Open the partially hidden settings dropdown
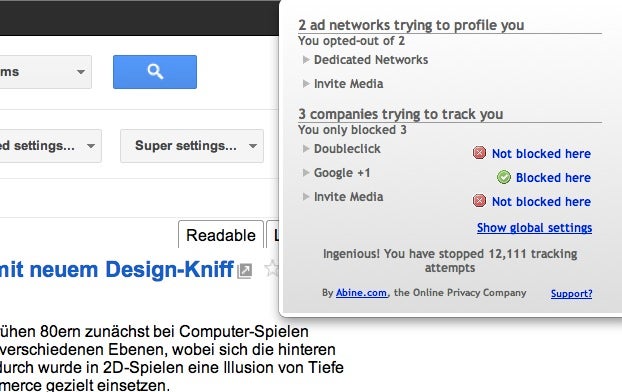This screenshot has width=622, height=392. point(50,146)
